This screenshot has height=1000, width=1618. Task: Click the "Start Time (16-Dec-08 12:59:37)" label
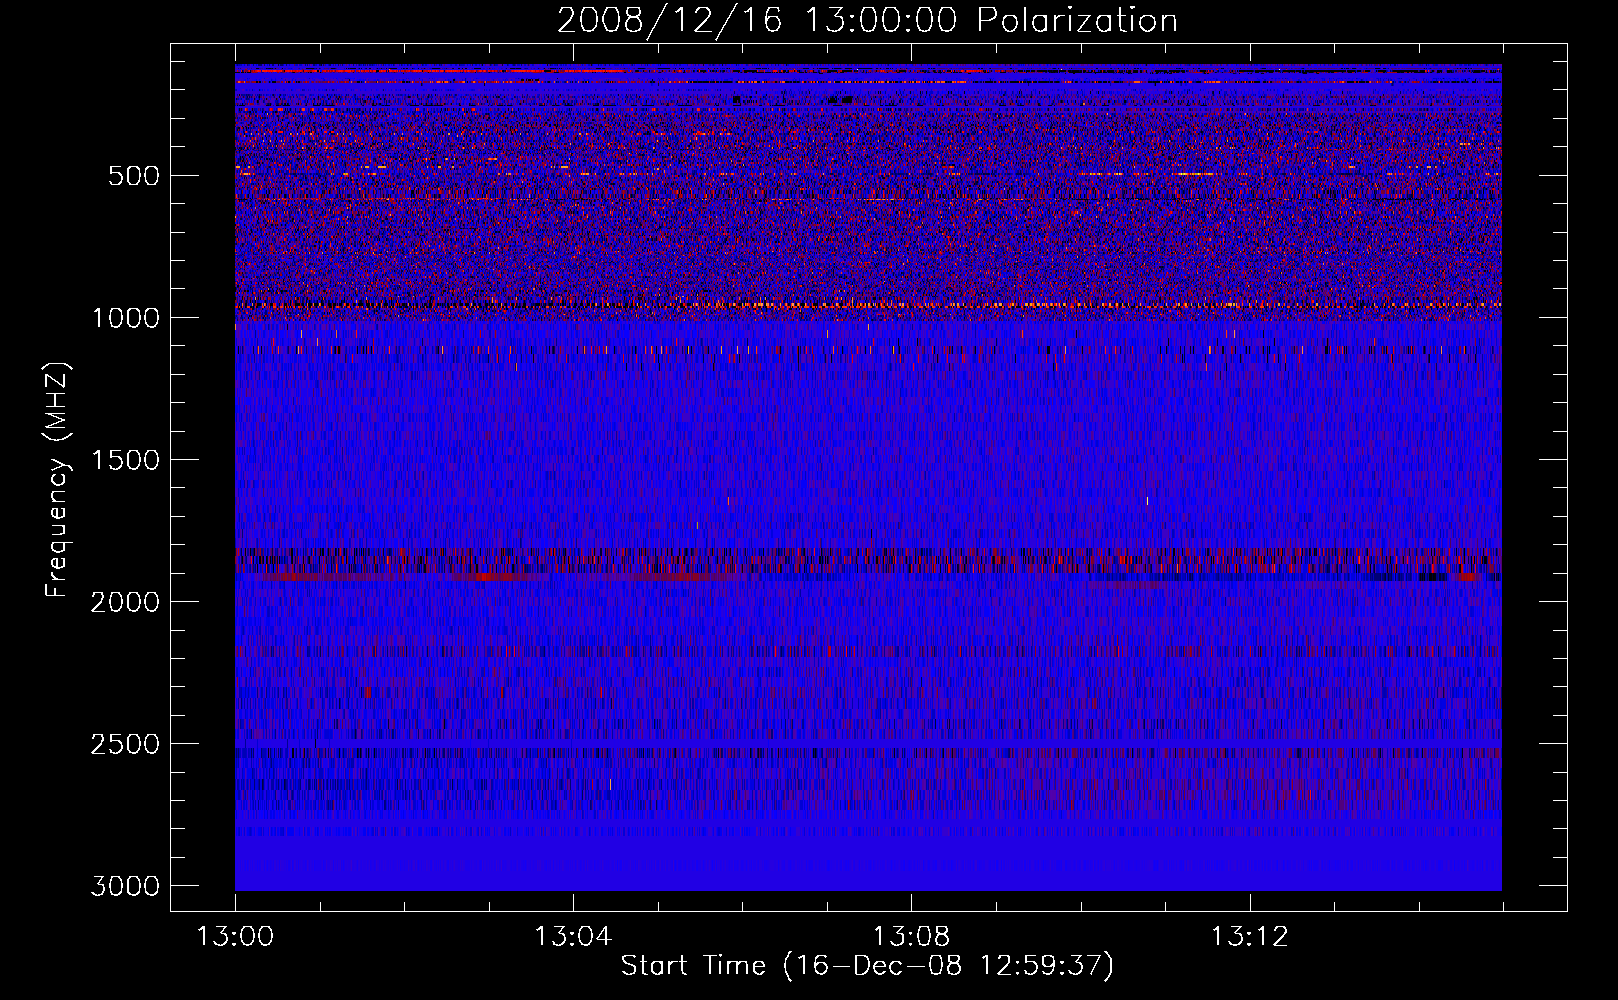coord(867,966)
